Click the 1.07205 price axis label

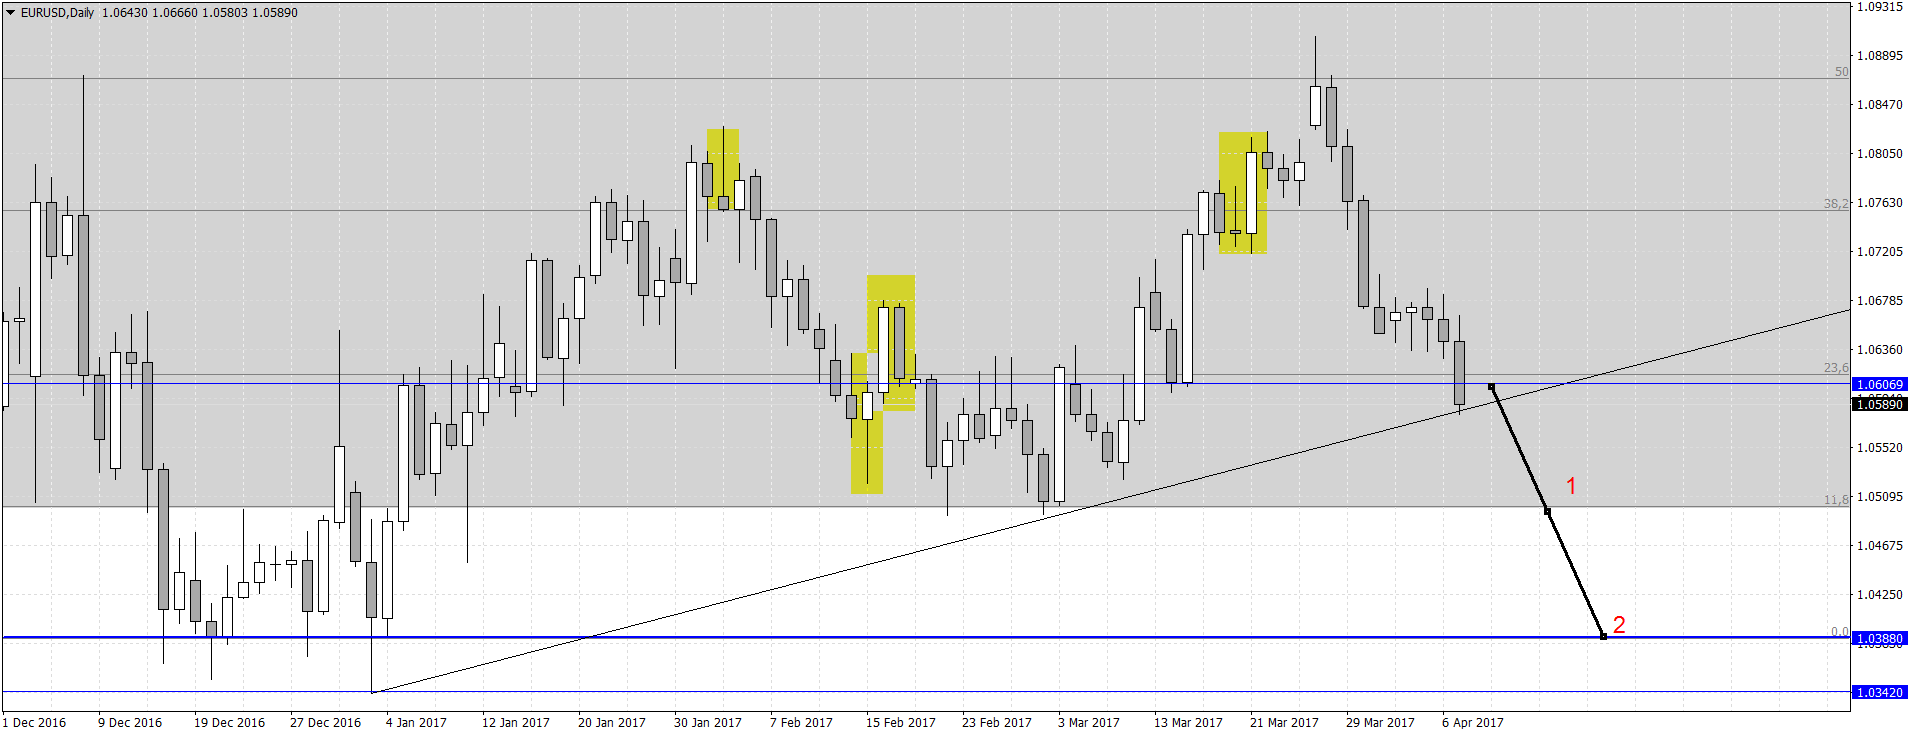1880,252
